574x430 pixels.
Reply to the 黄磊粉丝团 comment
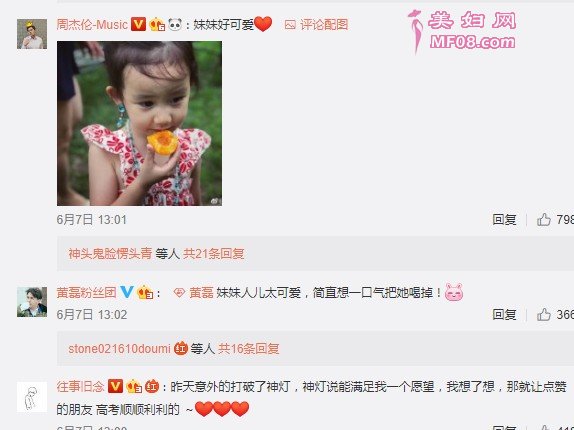coord(504,314)
